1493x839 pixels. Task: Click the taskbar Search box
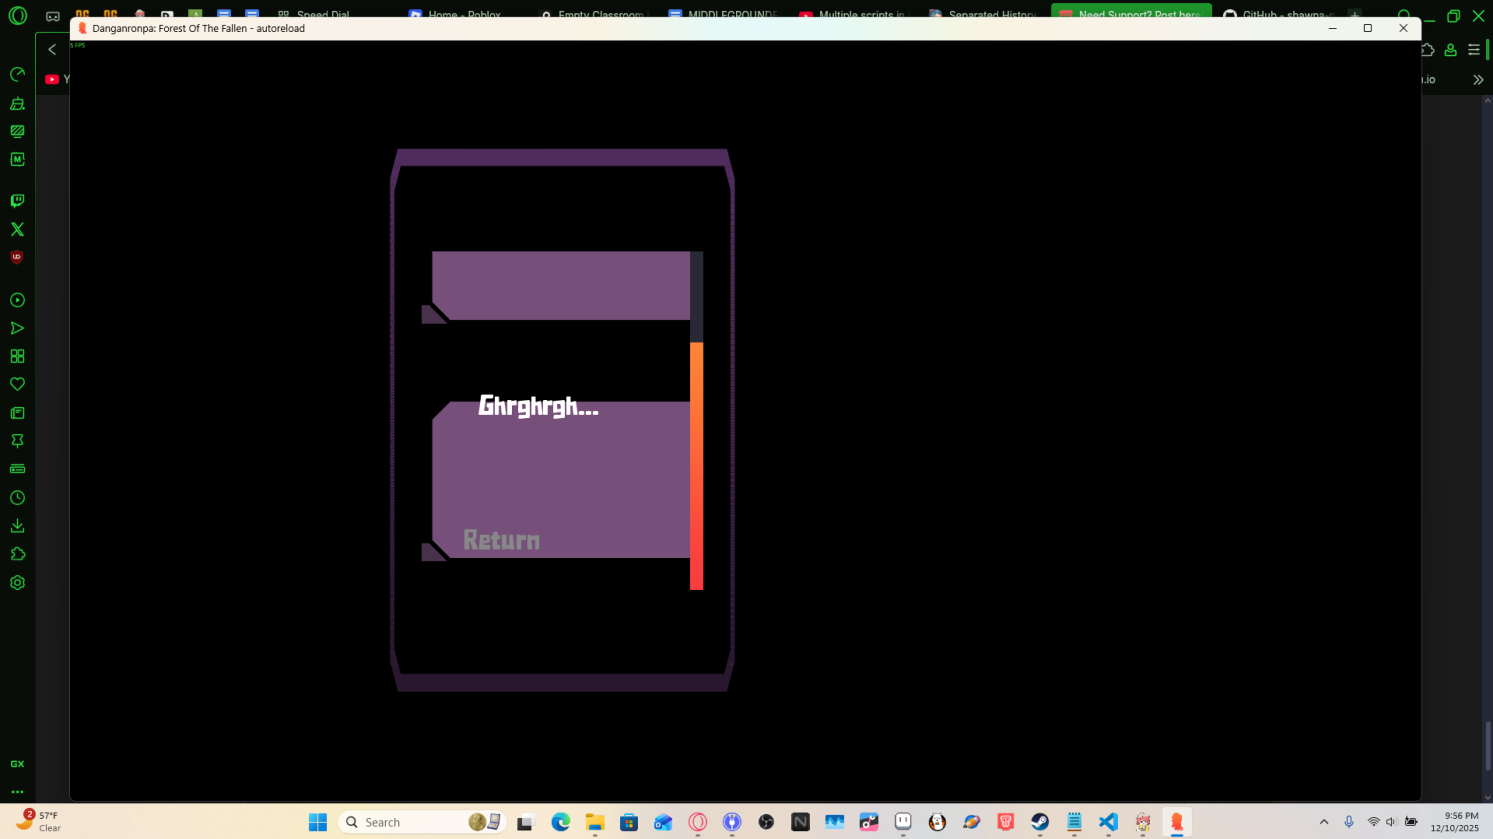tap(421, 822)
